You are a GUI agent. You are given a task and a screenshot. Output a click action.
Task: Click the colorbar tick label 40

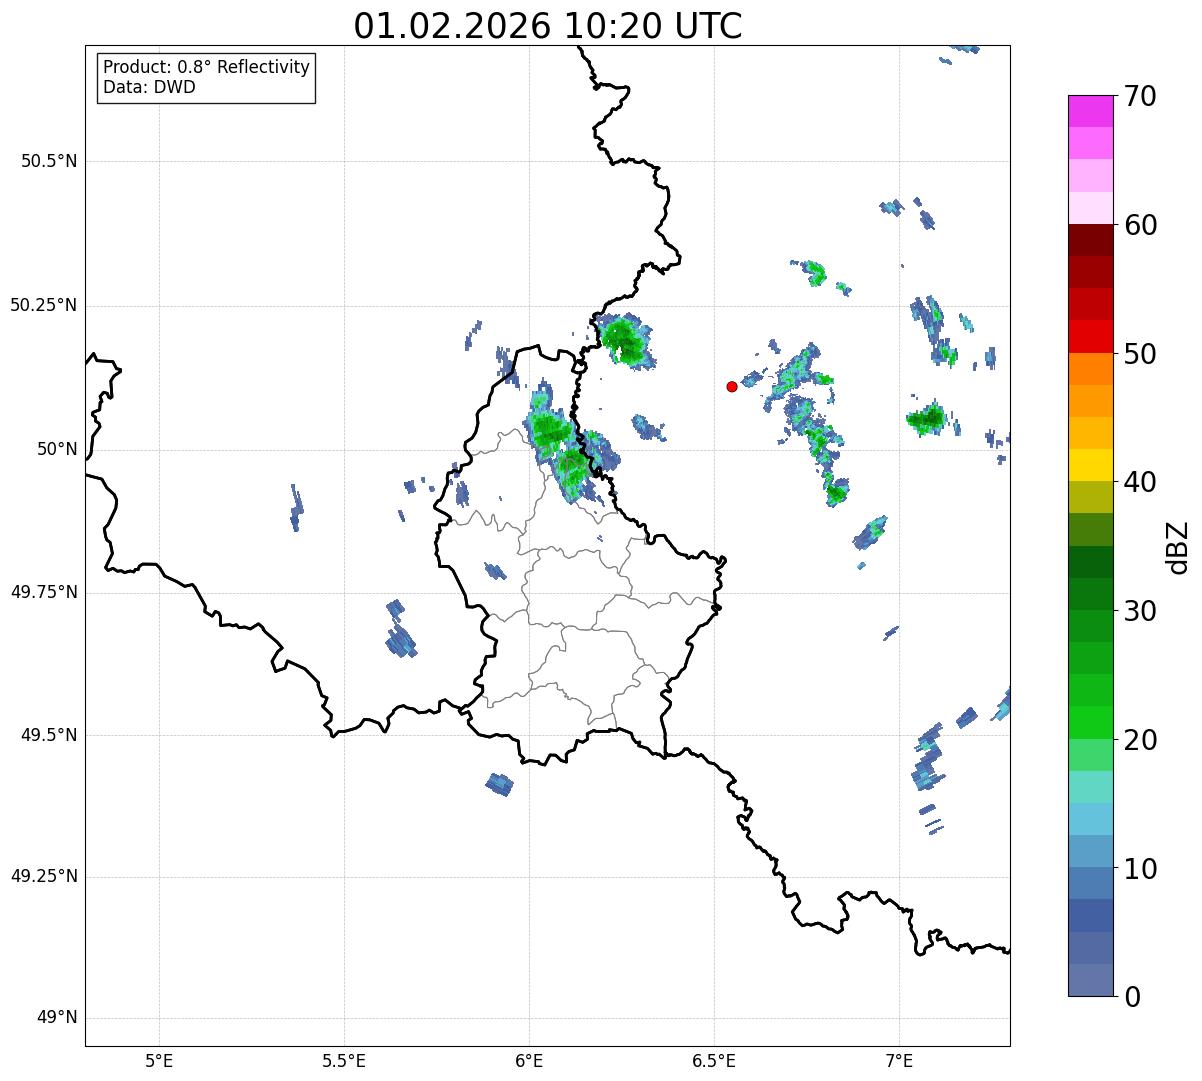coord(1140,482)
